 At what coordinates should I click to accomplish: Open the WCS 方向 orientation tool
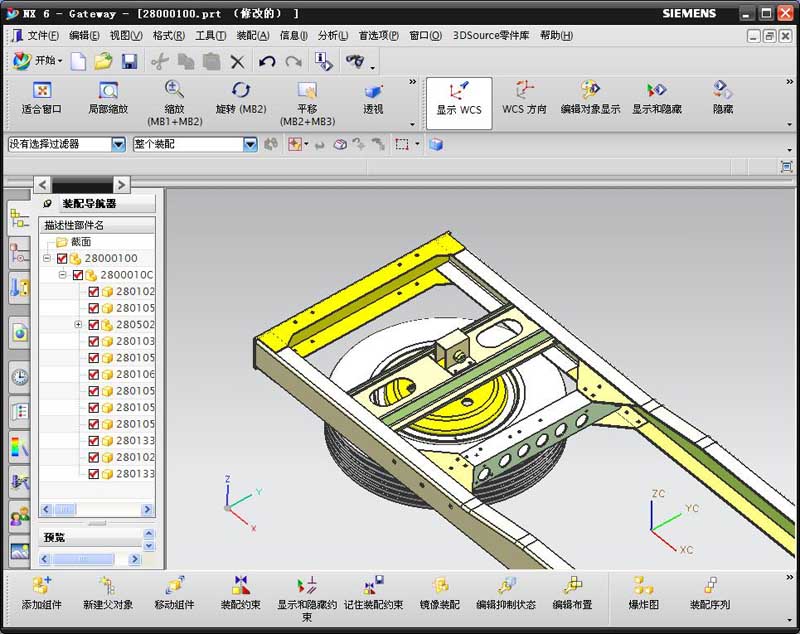[x=524, y=91]
